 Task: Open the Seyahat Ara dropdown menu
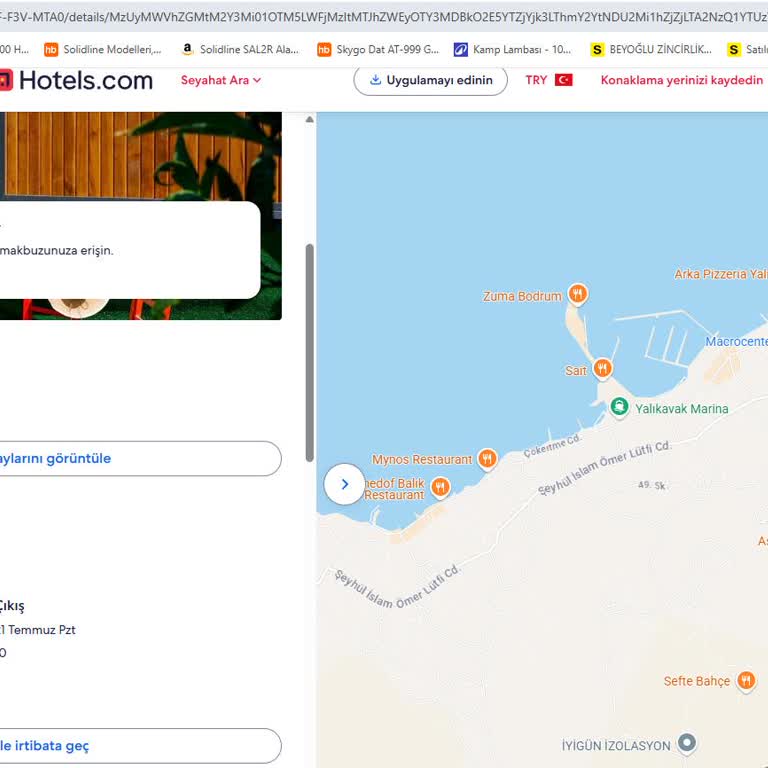(221, 80)
